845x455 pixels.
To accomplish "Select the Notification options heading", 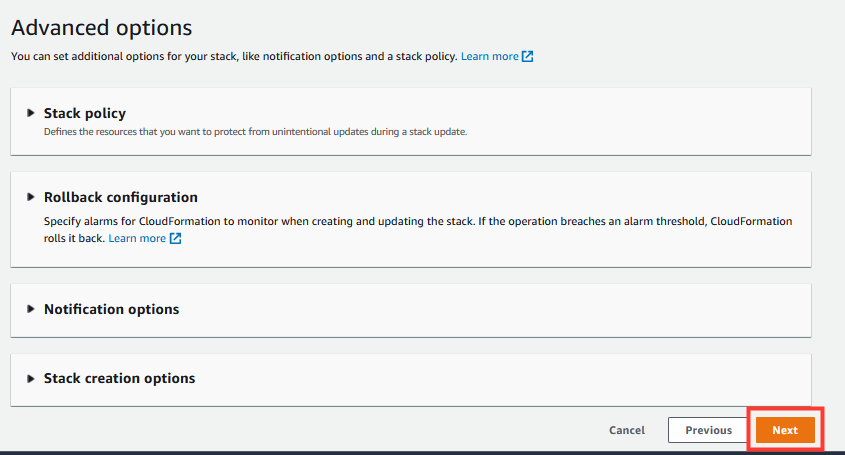I will tap(112, 309).
